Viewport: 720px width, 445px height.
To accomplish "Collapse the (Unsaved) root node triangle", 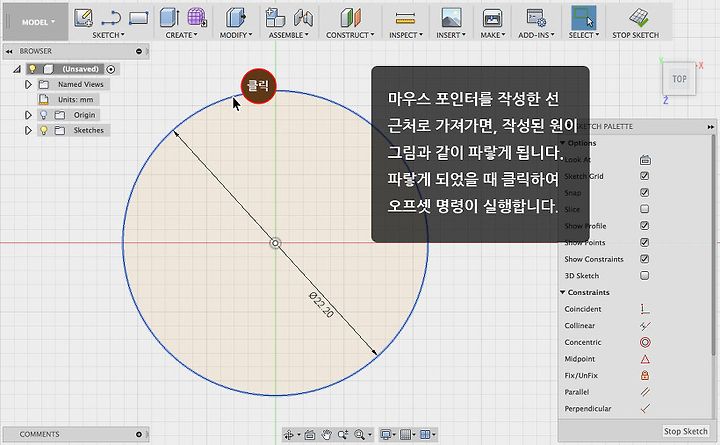I will point(17,69).
